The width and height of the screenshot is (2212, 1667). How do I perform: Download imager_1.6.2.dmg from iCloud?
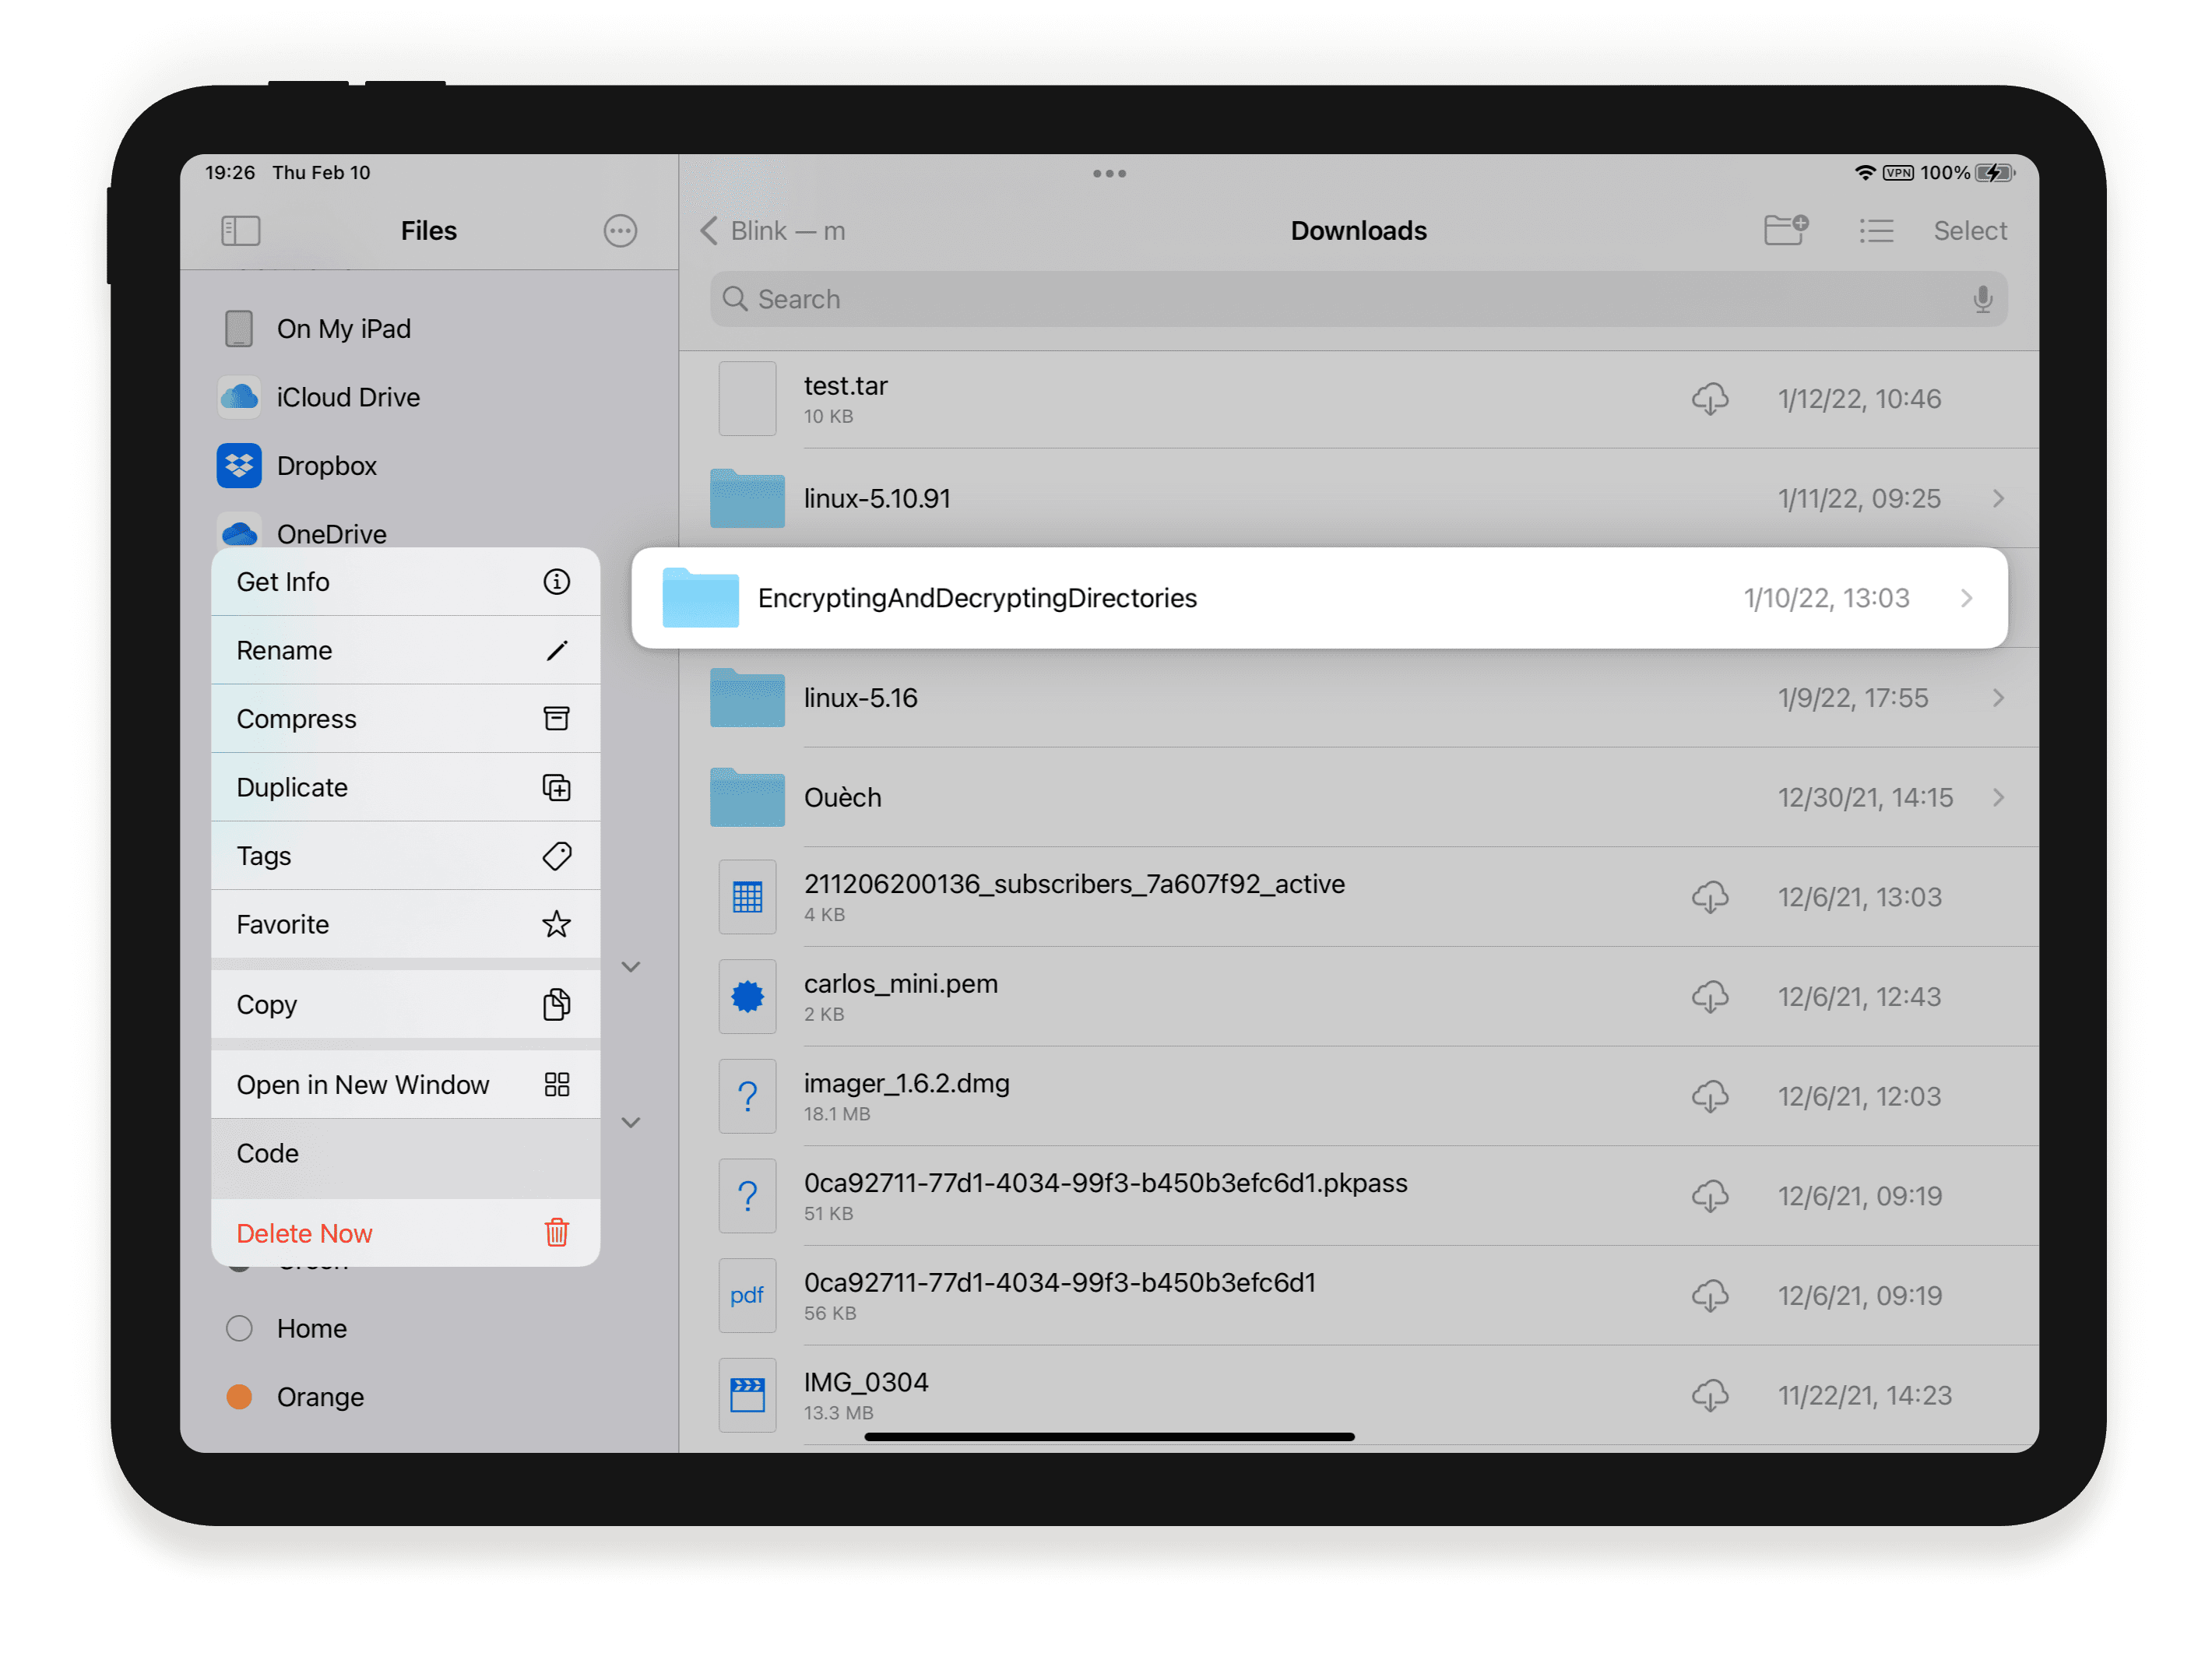1710,1096
